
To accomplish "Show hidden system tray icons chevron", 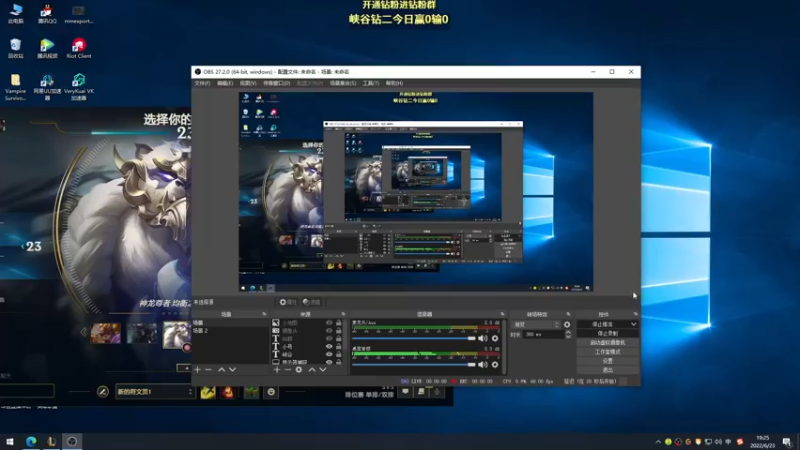I will 658,442.
